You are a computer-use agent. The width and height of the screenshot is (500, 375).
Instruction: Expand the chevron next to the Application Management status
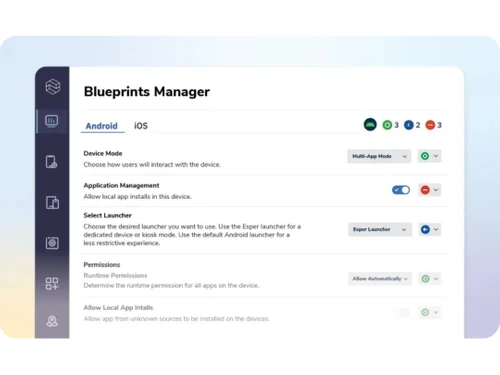(436, 190)
